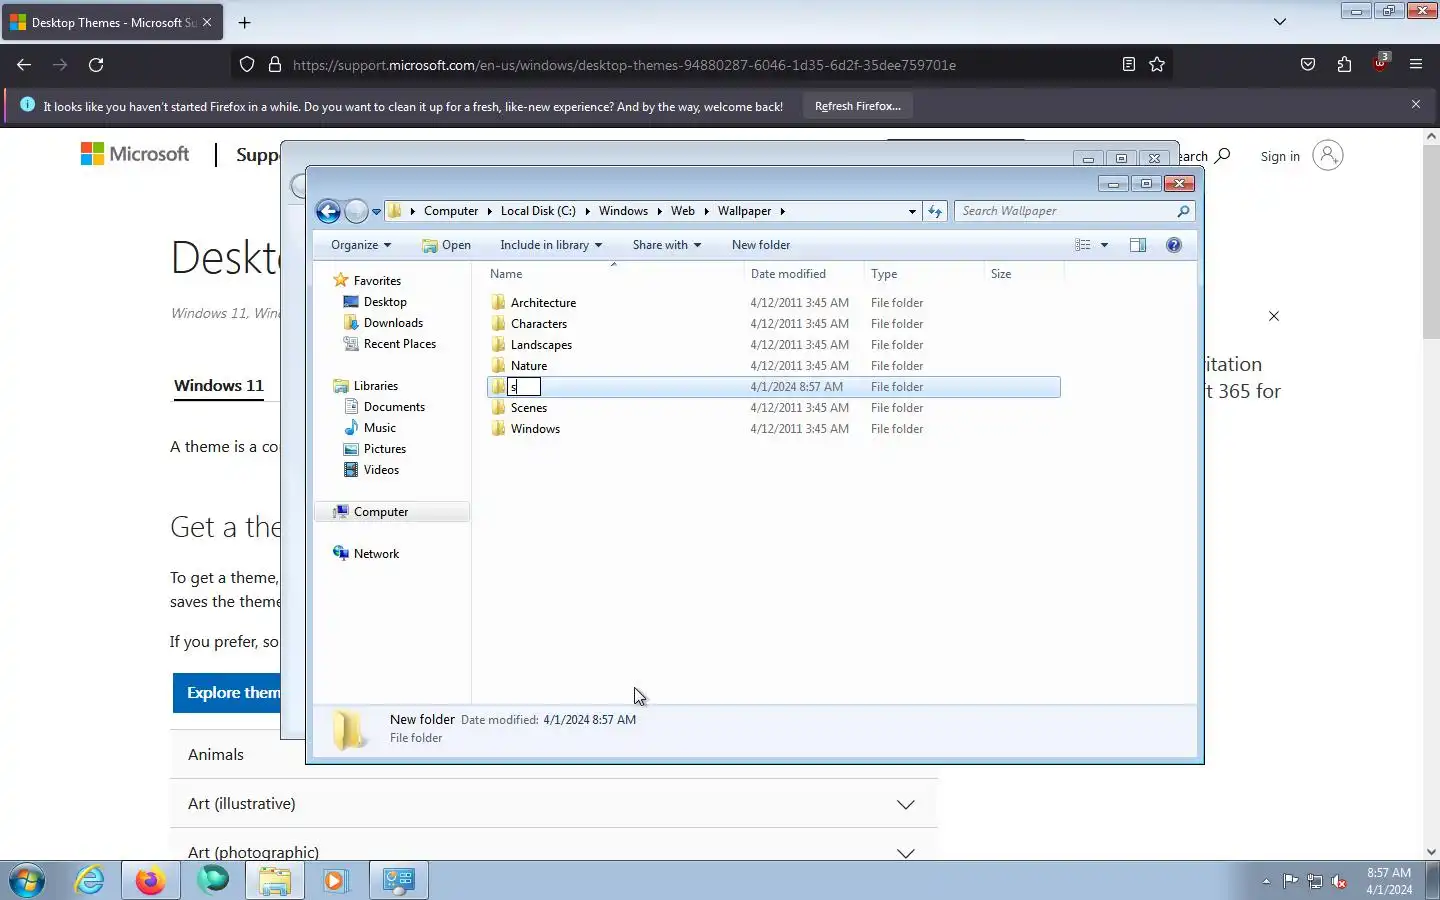The image size is (1440, 900).
Task: Open Organize menu in Explorer
Action: pos(361,245)
